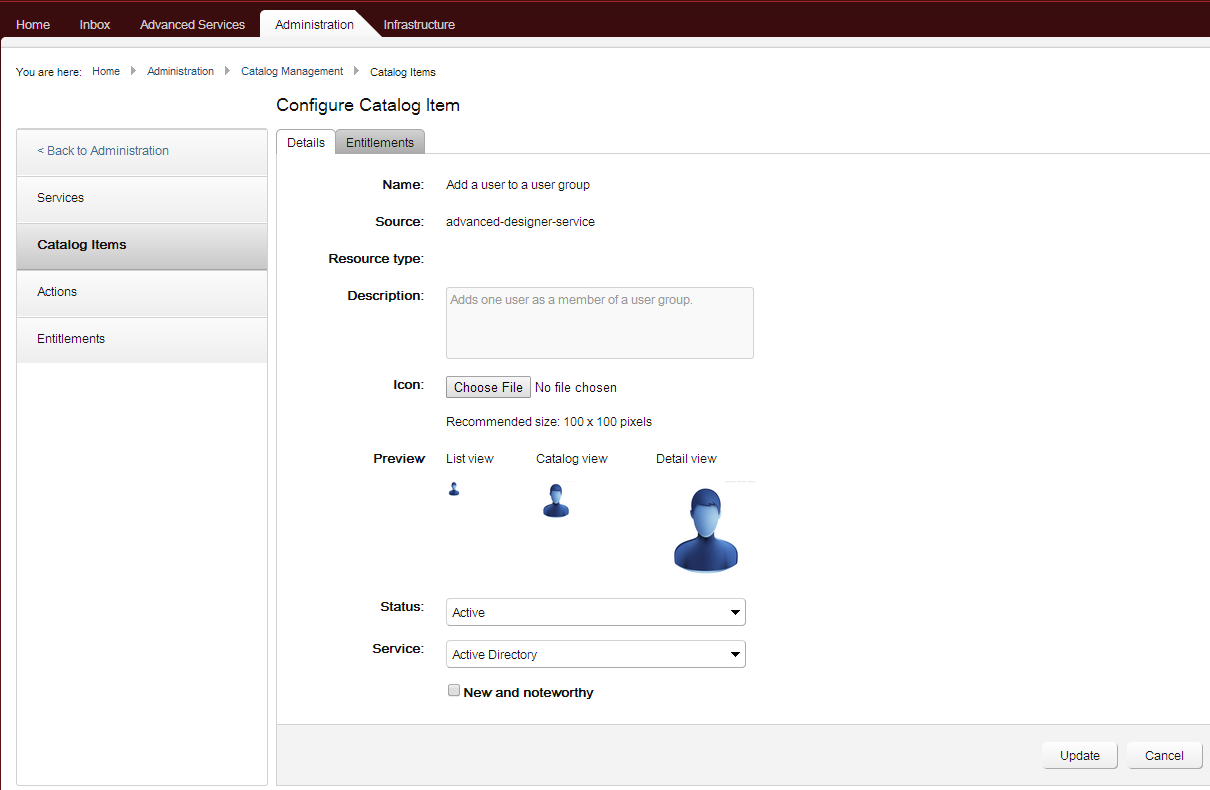The image size is (1210, 790).
Task: Click the Status dropdown arrow
Action: (x=736, y=611)
